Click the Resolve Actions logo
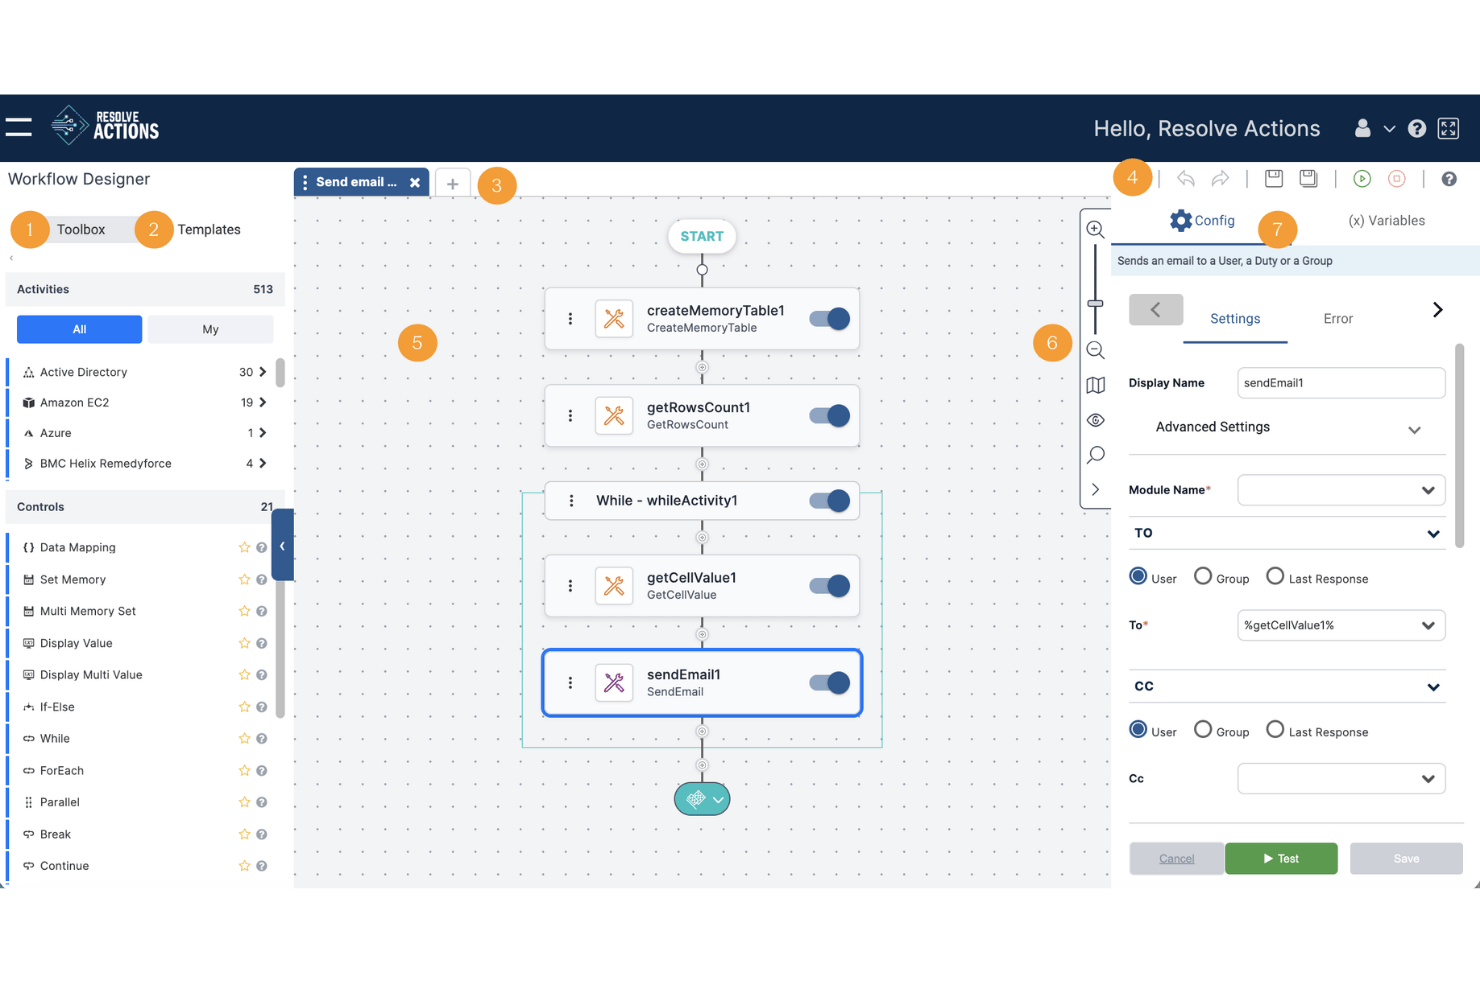The height and width of the screenshot is (987, 1480). [x=105, y=126]
